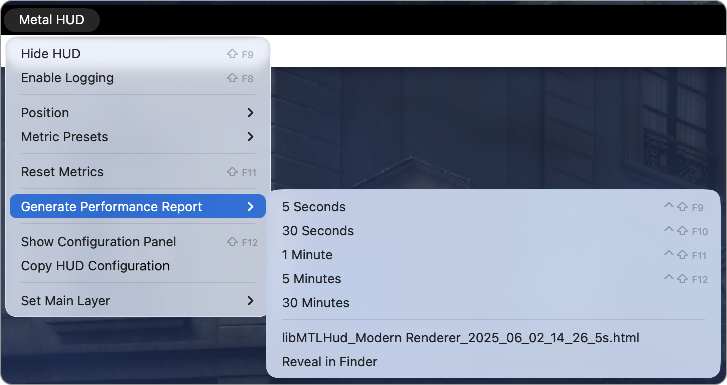Generate a 30 Minutes report
The width and height of the screenshot is (727, 385).
point(493,303)
